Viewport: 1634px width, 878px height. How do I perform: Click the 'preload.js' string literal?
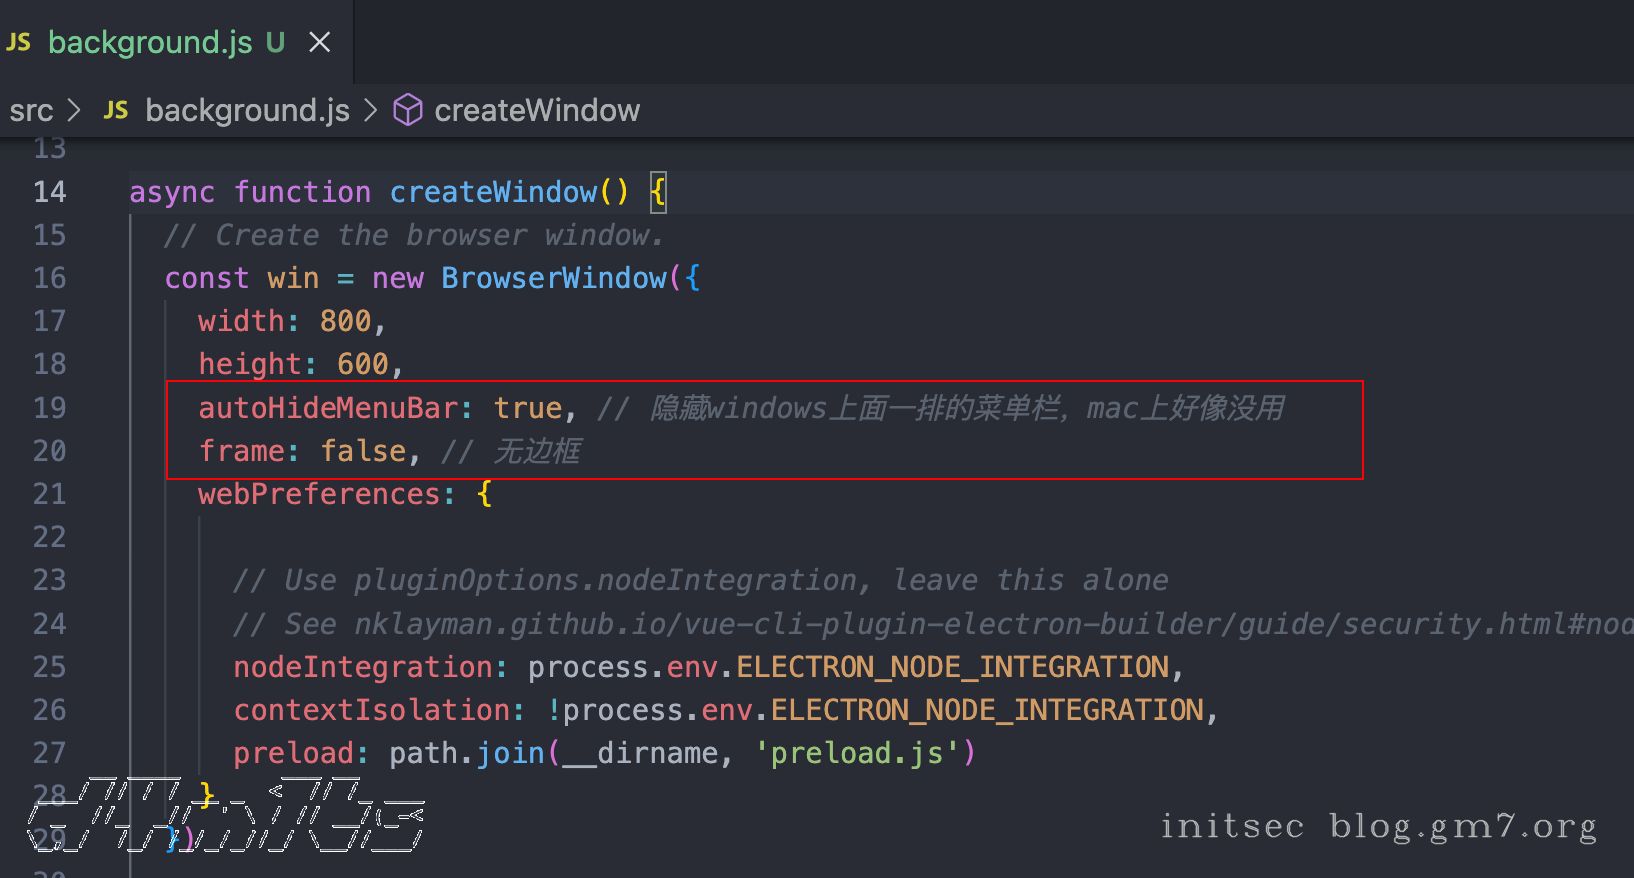point(857,753)
